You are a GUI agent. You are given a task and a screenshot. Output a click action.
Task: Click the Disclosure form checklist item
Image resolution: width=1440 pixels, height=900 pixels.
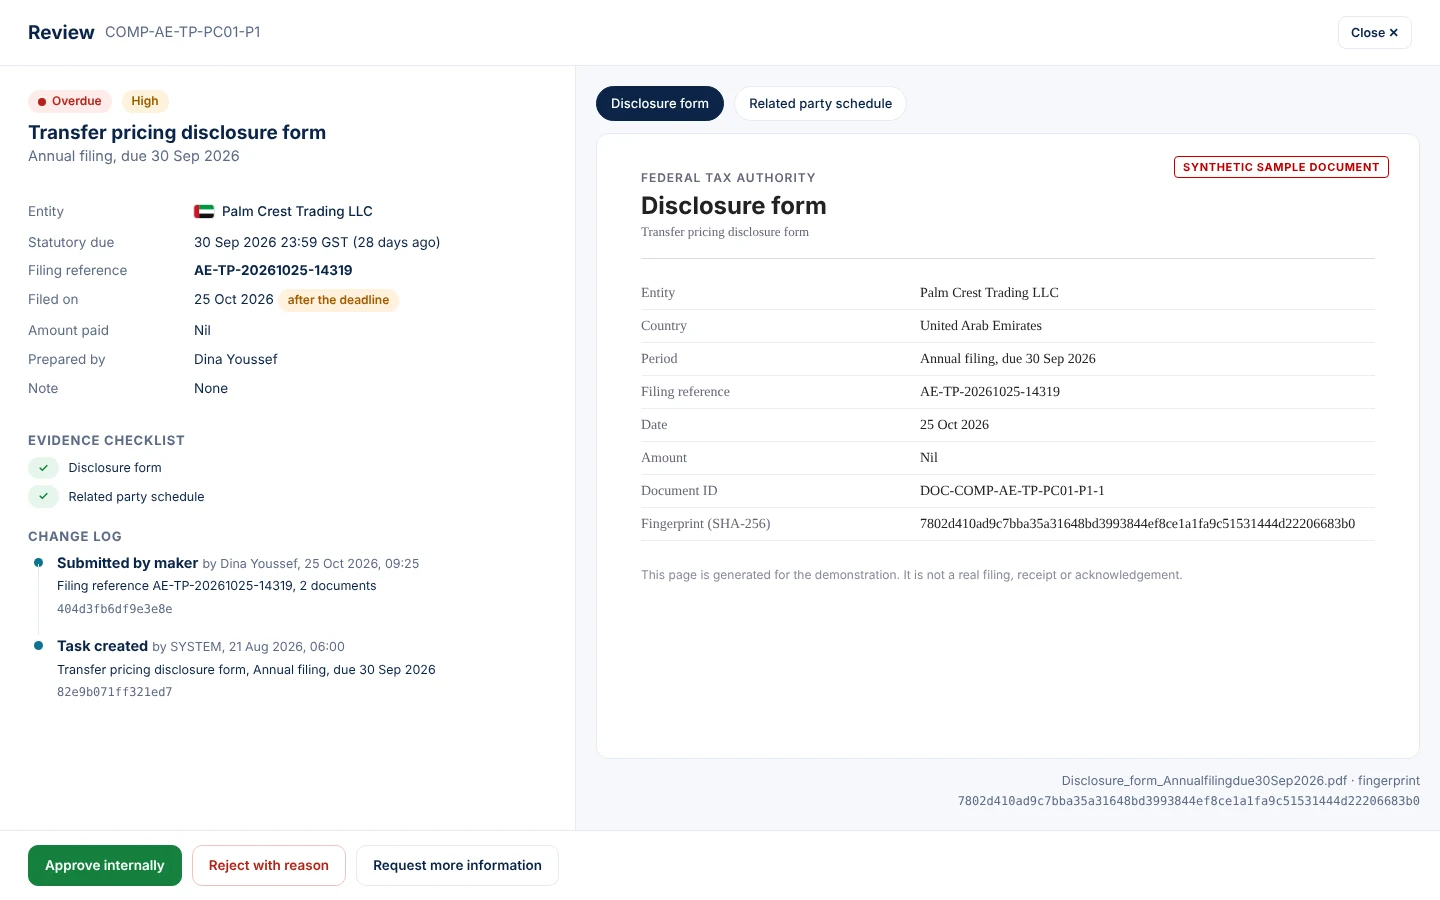point(115,468)
